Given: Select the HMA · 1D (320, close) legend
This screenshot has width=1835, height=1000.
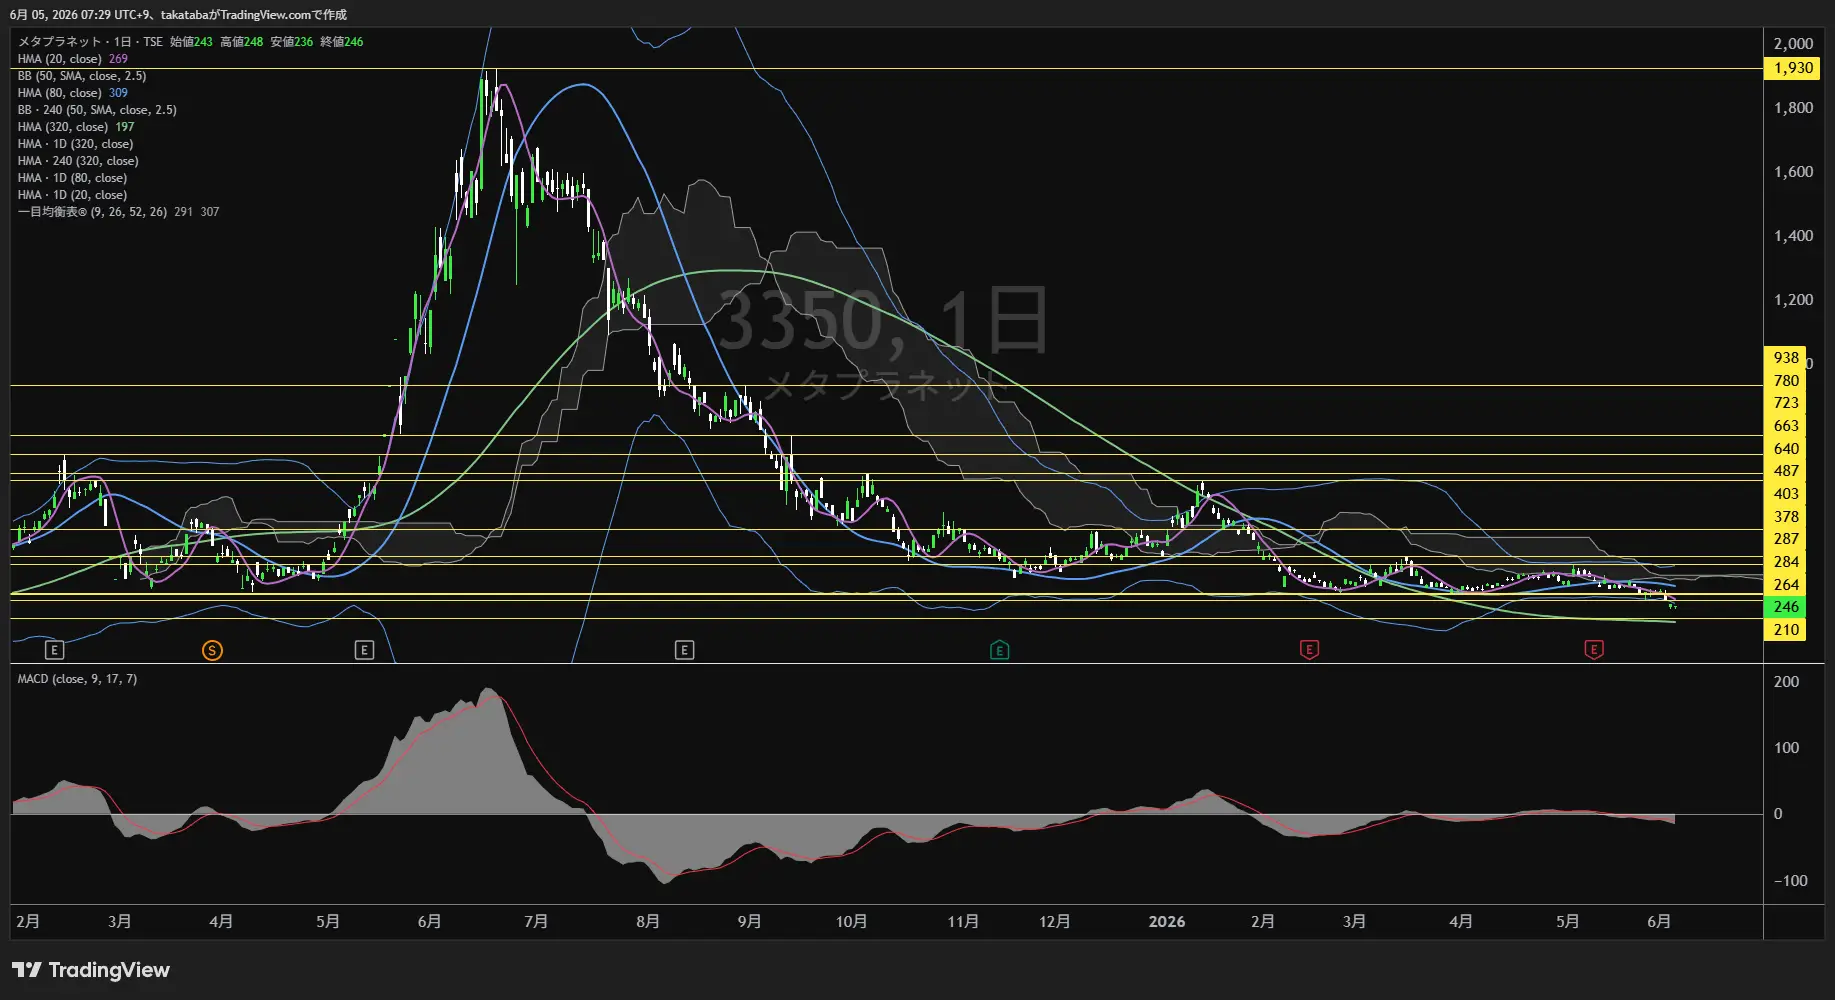Looking at the screenshot, I should (x=75, y=144).
